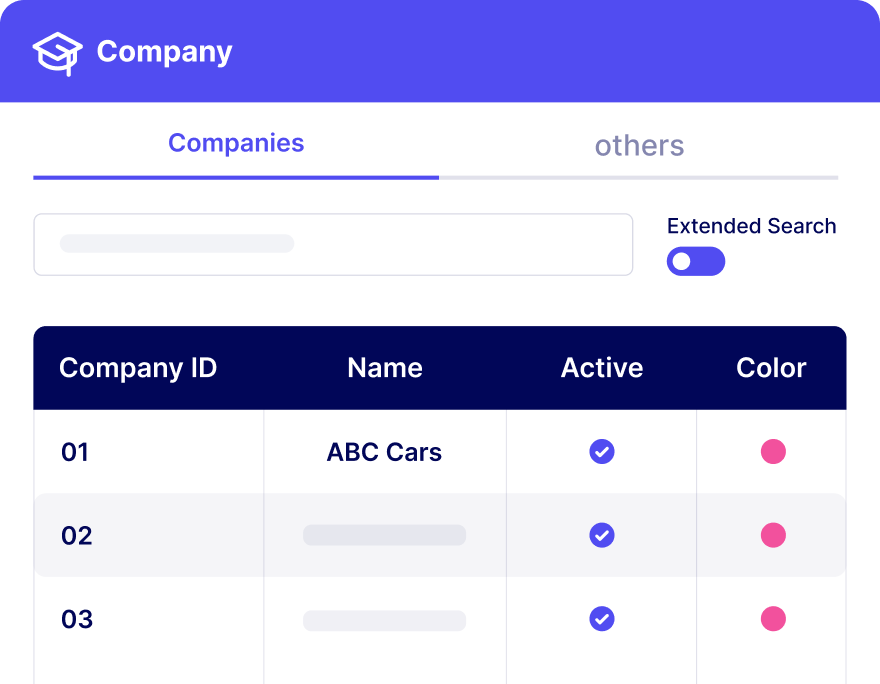
Task: Click the pink color swatch on row 03
Action: [x=771, y=619]
